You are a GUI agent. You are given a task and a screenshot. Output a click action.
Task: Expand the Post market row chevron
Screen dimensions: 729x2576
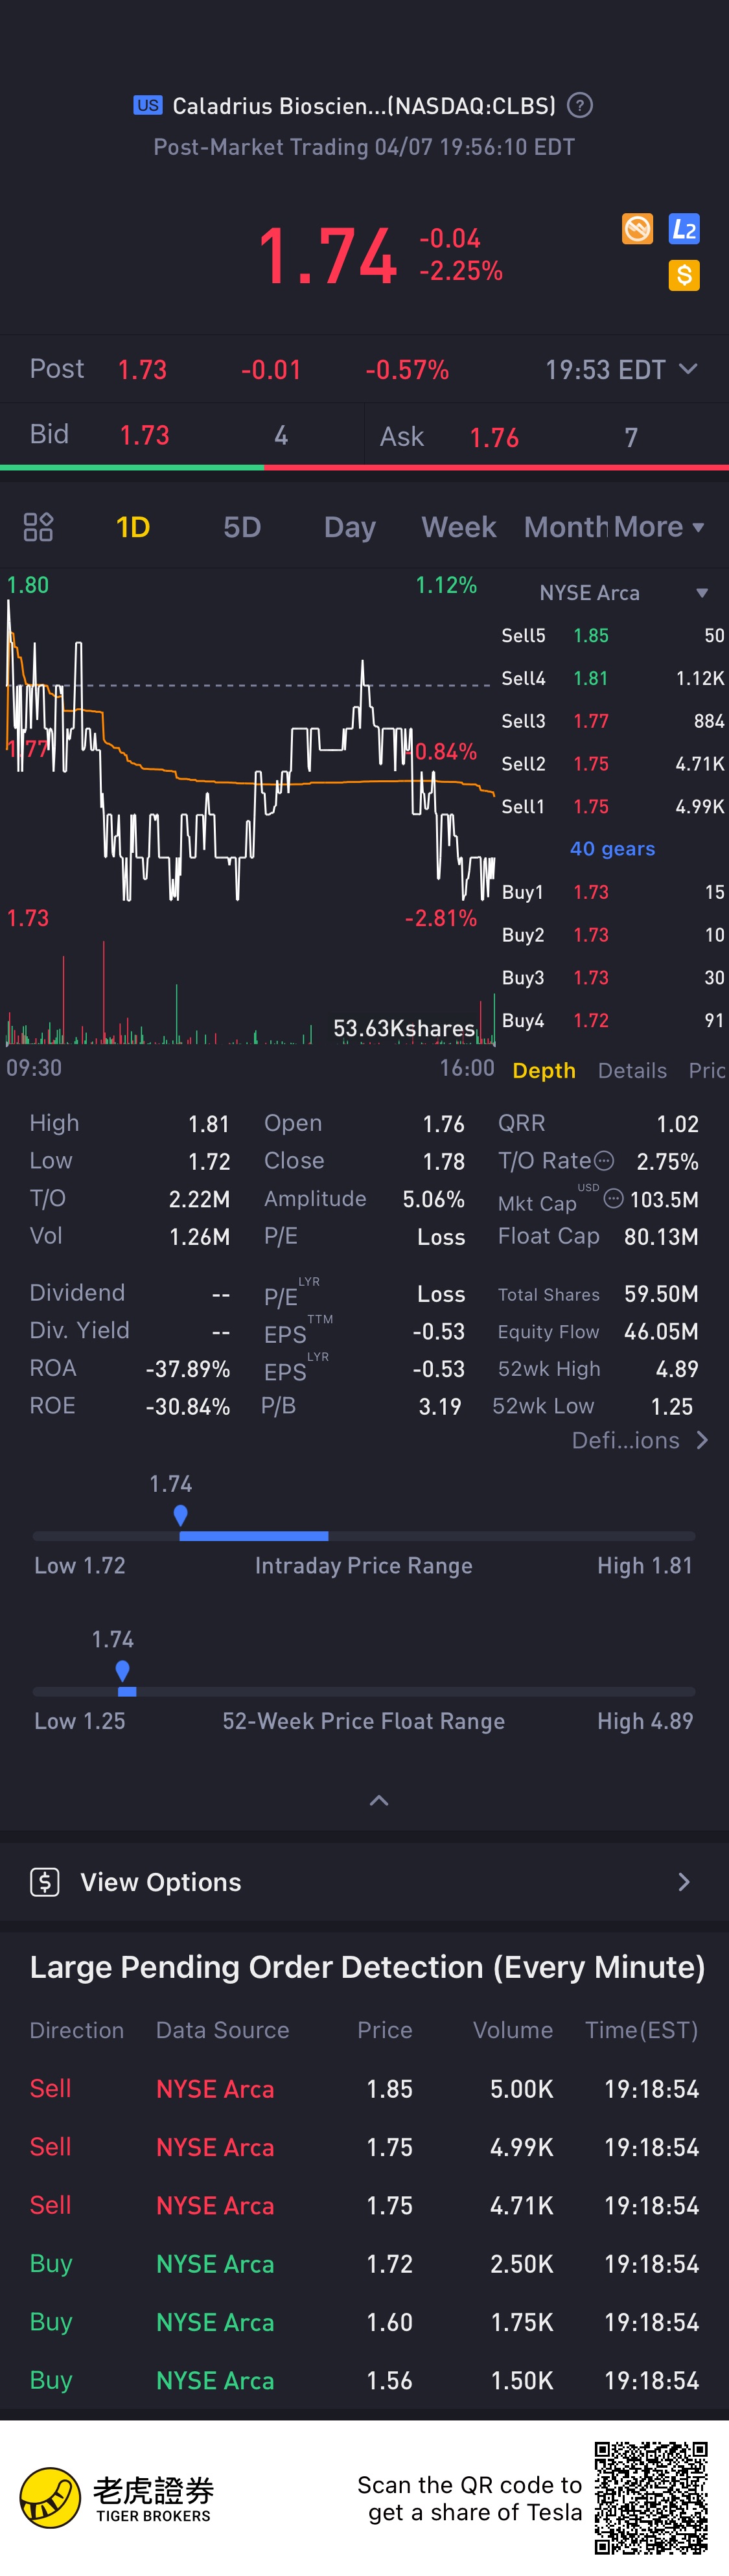688,369
